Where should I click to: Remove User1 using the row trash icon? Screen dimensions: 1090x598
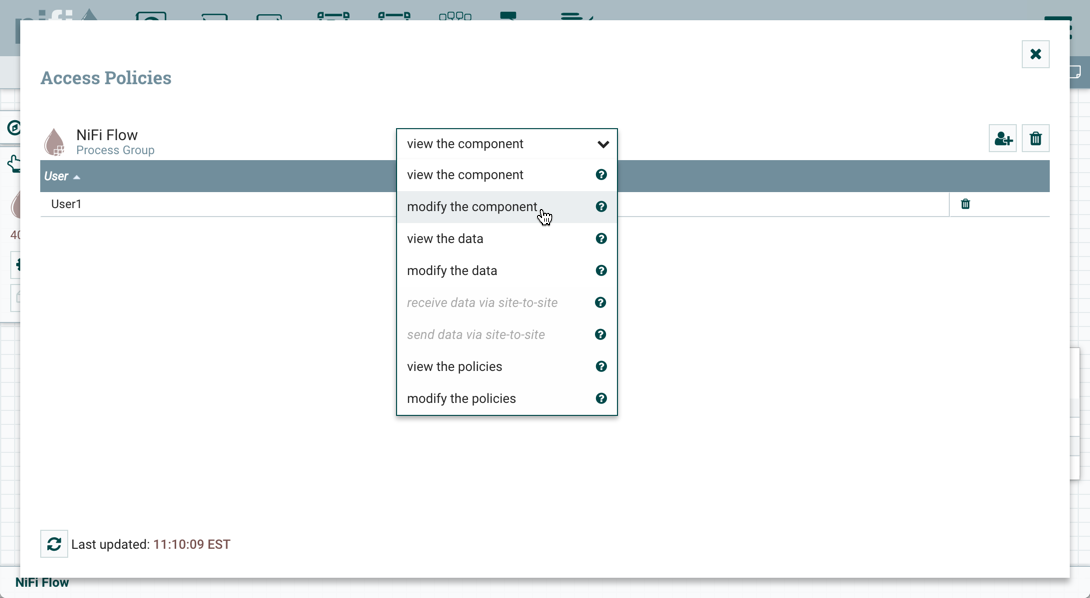pos(965,204)
